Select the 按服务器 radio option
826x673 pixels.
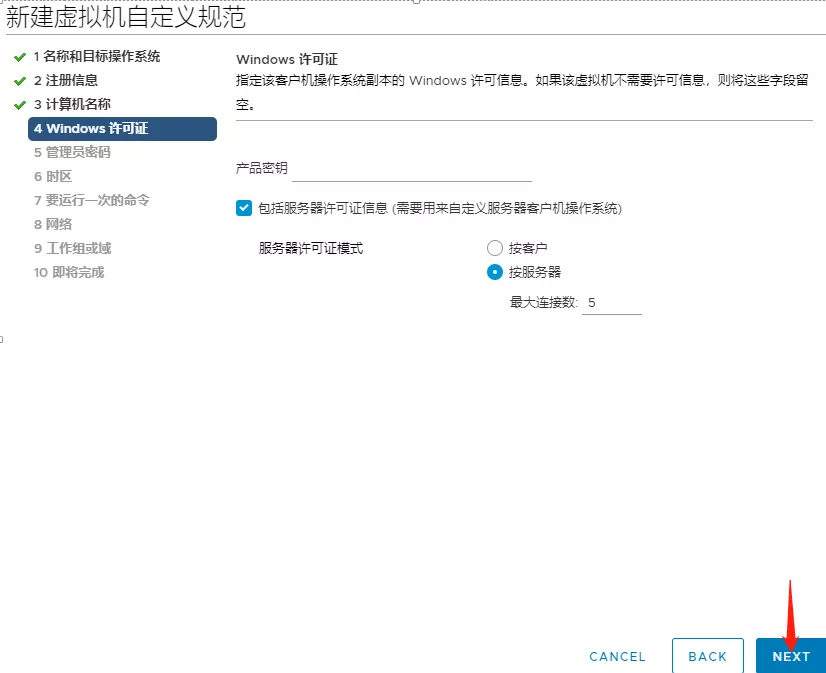tap(494, 272)
